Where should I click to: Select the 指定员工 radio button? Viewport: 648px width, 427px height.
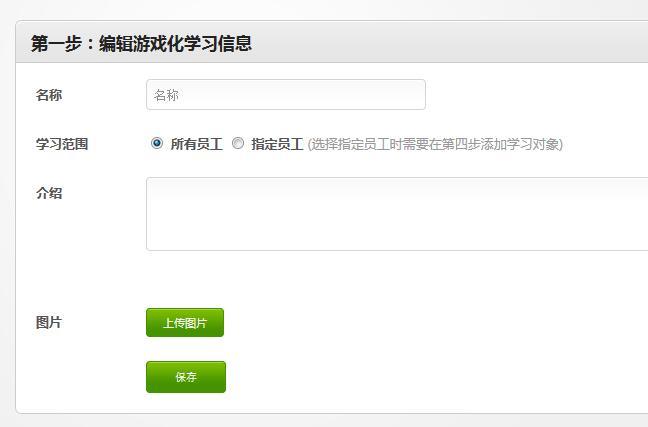[x=238, y=143]
